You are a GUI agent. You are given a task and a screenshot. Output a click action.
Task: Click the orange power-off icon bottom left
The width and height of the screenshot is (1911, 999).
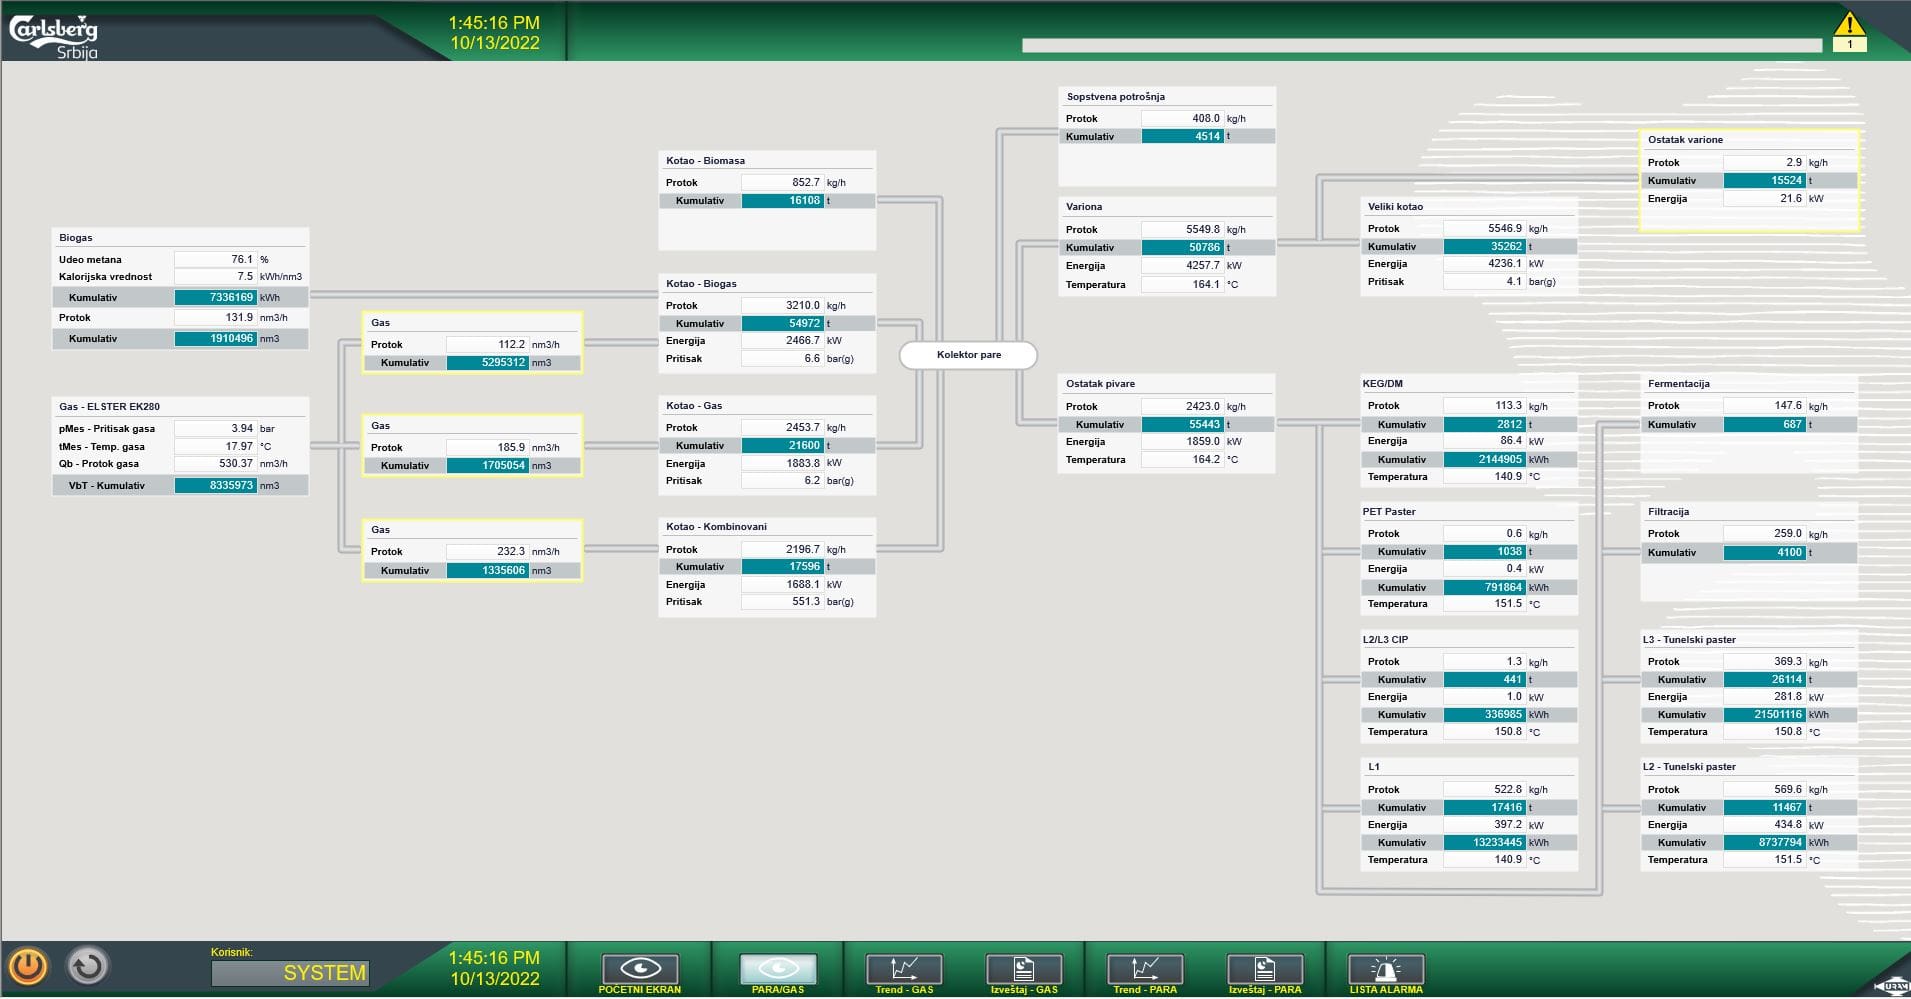tap(29, 965)
